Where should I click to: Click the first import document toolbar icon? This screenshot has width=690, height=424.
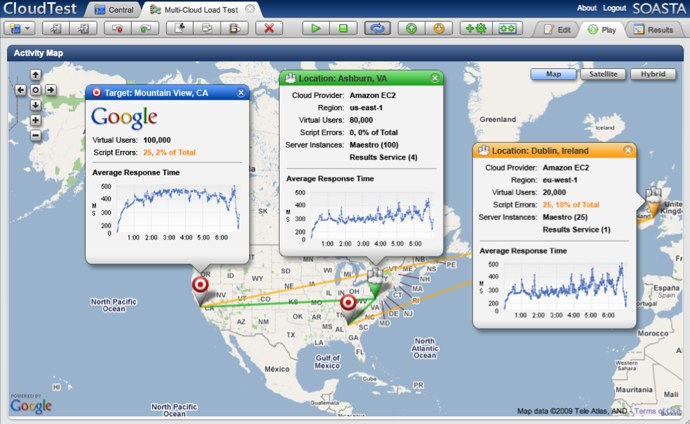point(56,29)
